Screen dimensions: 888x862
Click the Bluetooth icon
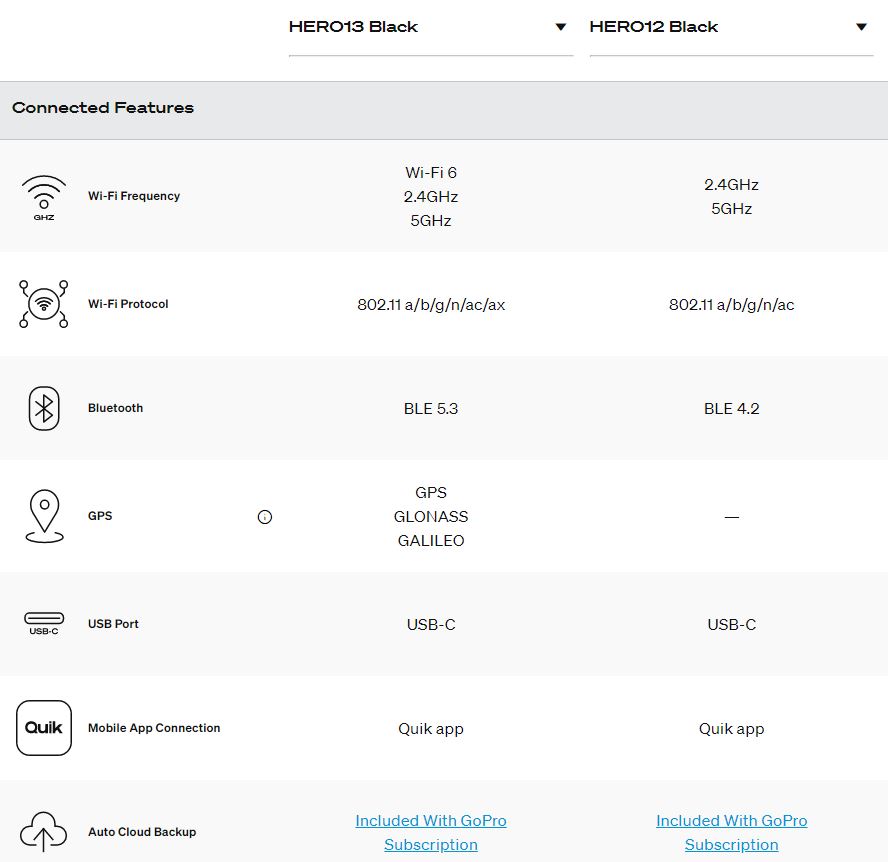pyautogui.click(x=44, y=408)
